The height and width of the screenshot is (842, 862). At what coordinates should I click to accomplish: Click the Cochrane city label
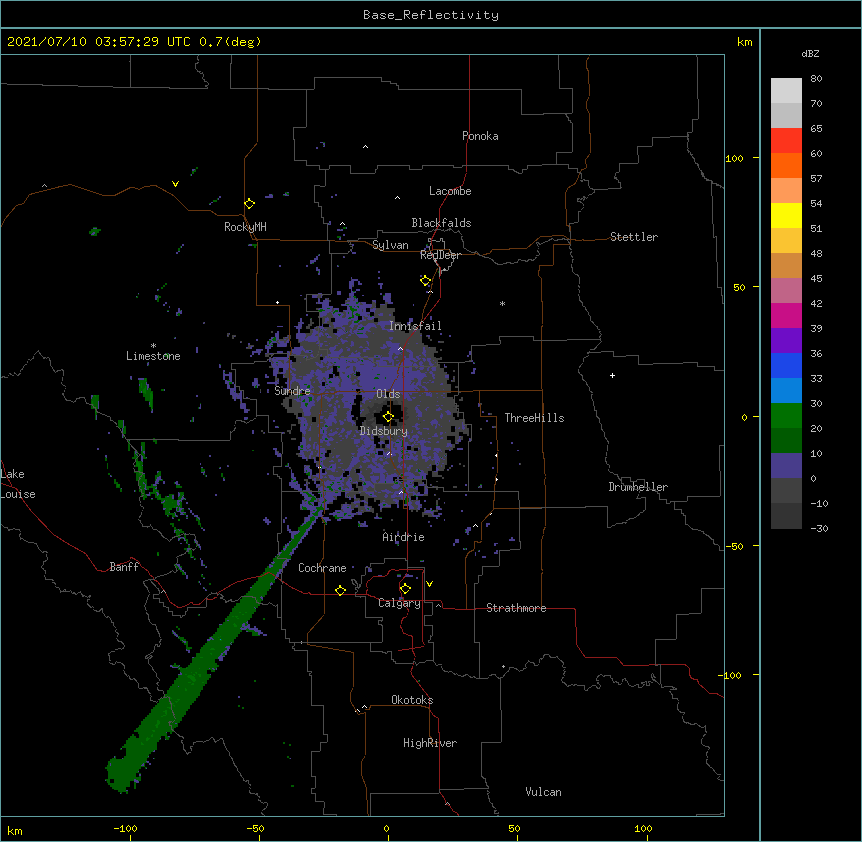point(322,568)
